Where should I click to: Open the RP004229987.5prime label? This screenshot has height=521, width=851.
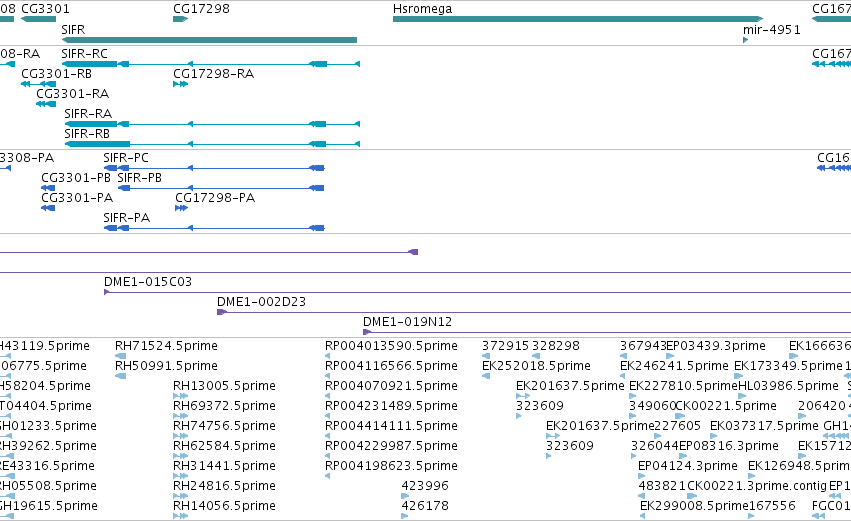point(391,446)
